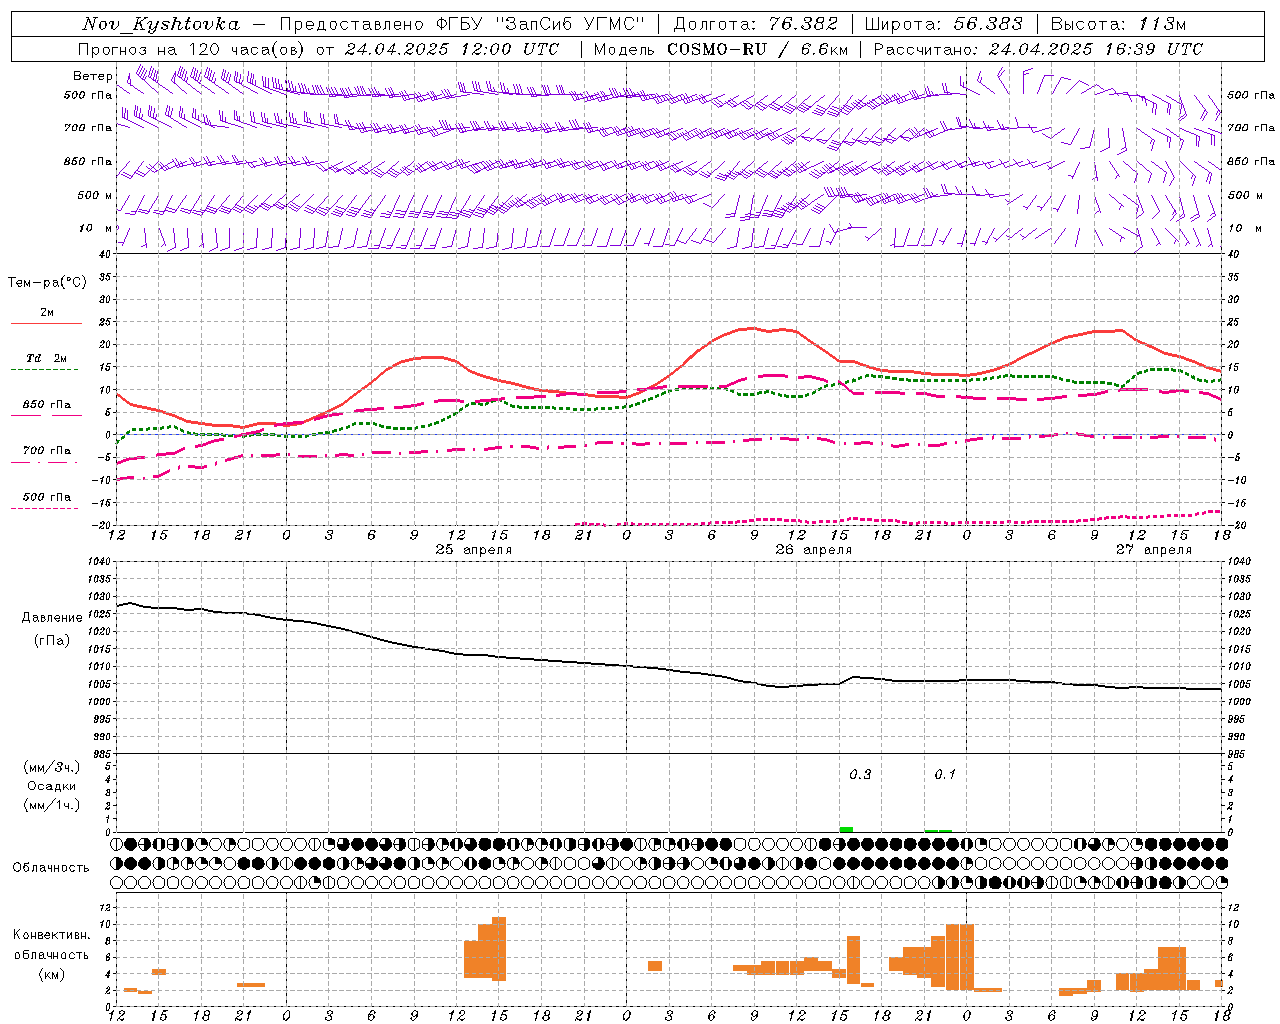
Task: Click the green precipitation bar below '0.3'
Action: [x=846, y=829]
